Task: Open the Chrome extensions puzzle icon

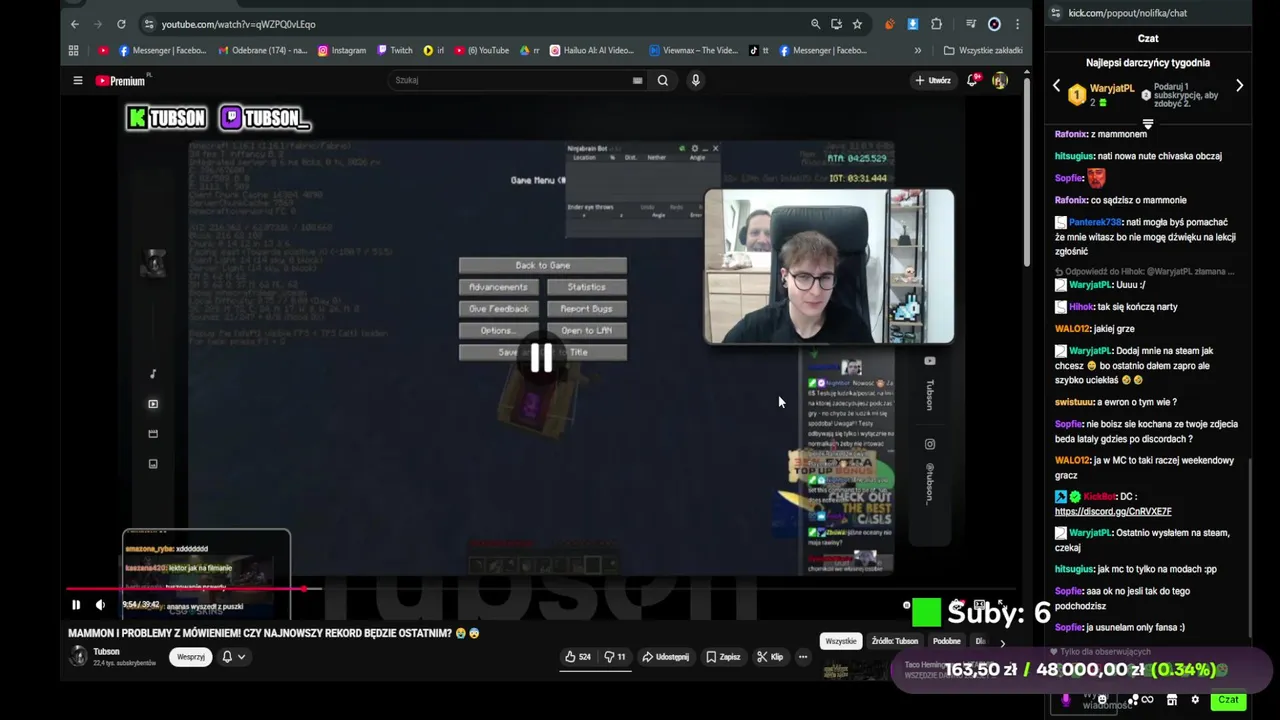Action: (937, 24)
